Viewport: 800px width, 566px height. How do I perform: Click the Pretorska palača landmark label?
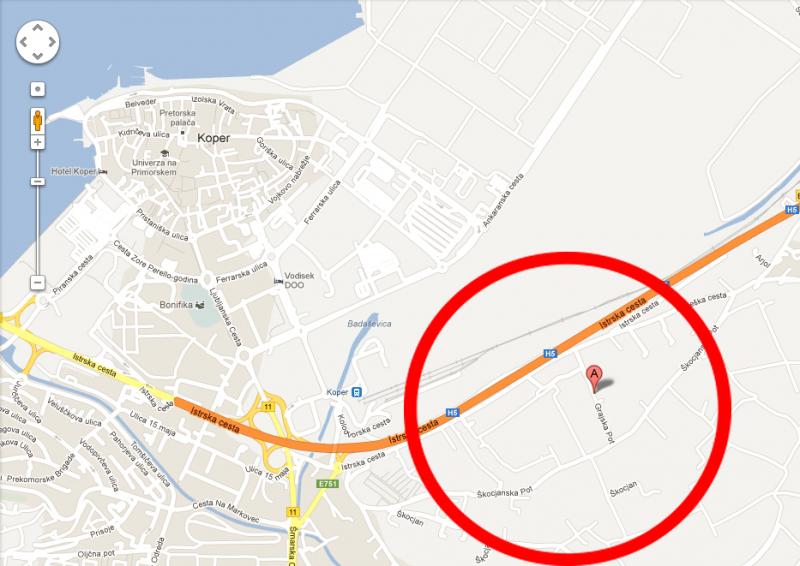pos(177,118)
